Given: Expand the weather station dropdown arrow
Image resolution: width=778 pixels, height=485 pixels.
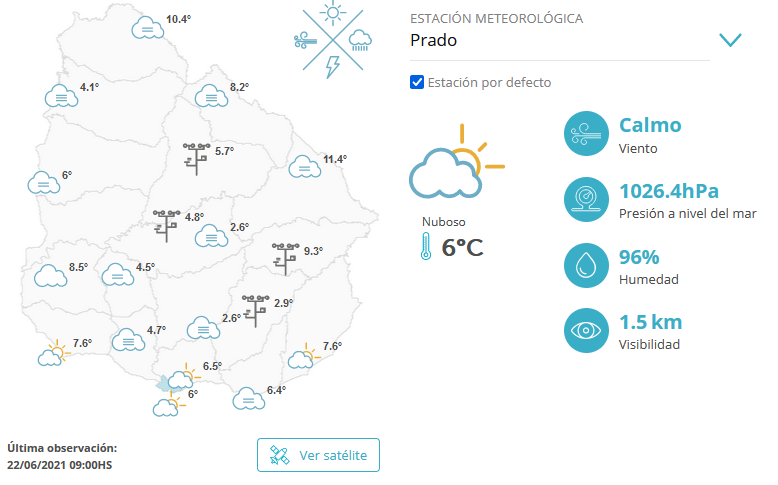Looking at the screenshot, I should click(x=730, y=40).
